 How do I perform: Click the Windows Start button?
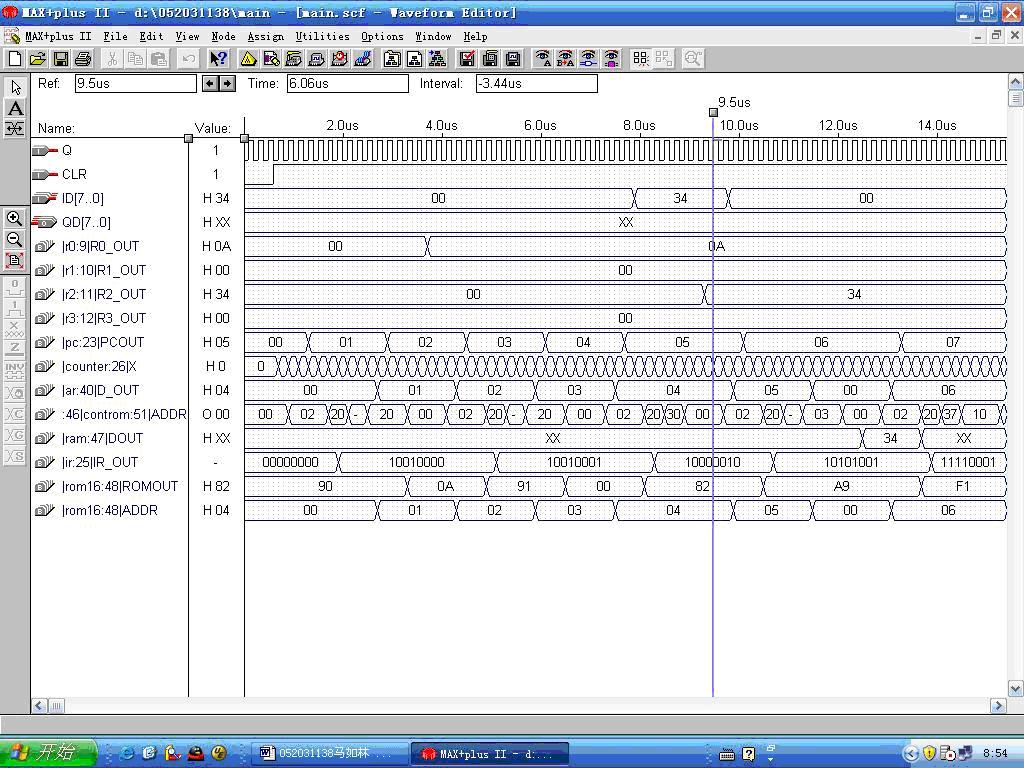48,753
